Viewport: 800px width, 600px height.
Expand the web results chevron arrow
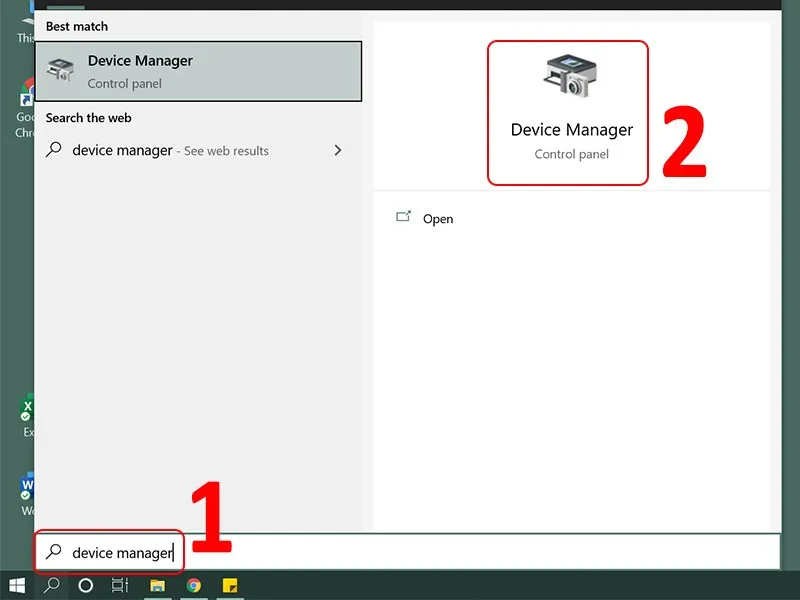click(x=338, y=150)
